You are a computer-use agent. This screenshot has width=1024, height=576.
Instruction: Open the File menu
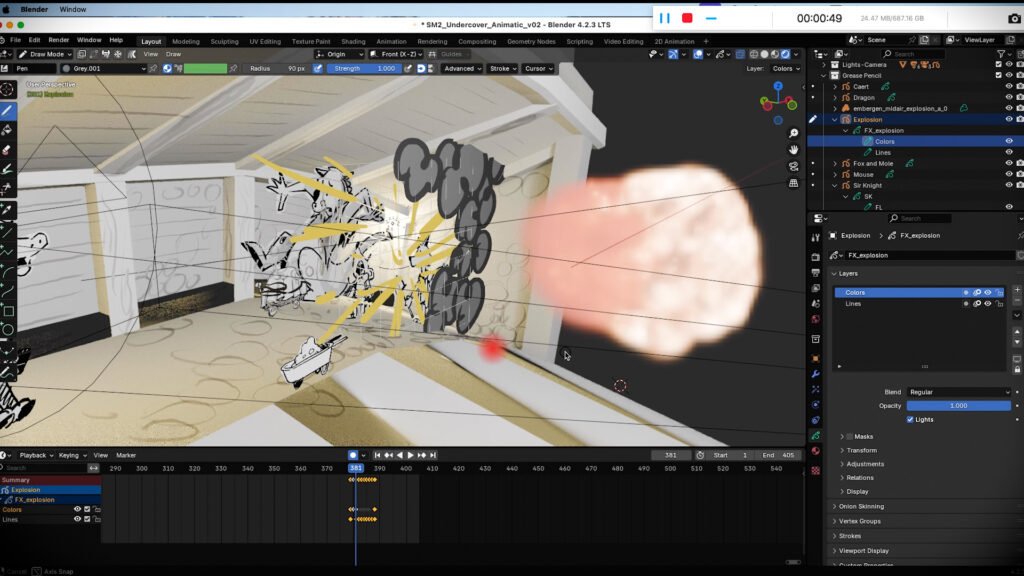tap(16, 40)
